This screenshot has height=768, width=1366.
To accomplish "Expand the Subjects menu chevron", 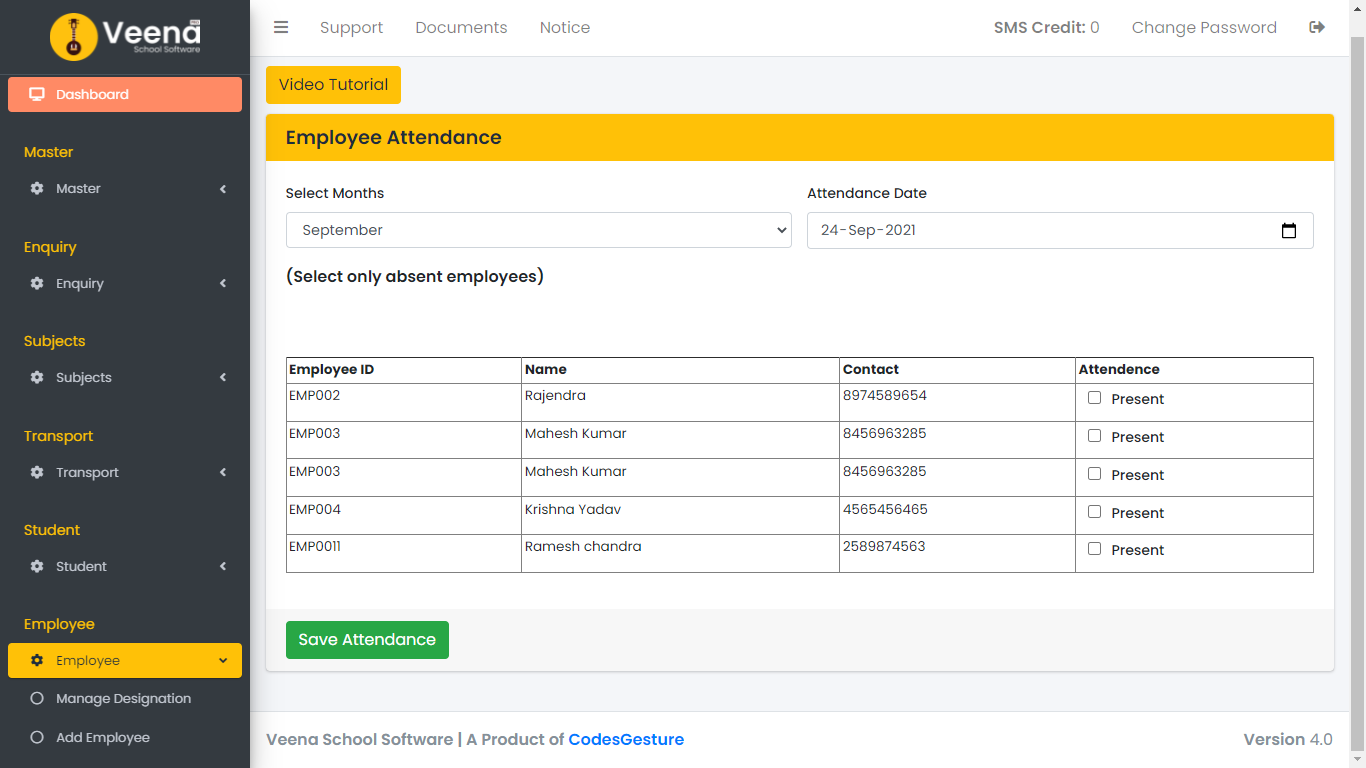I will point(223,377).
